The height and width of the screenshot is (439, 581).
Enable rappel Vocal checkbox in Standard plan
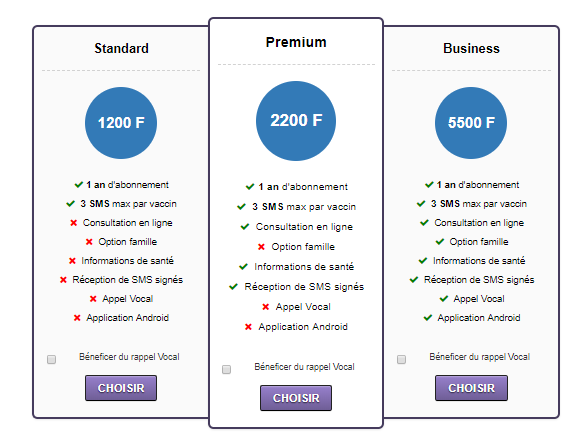pyautogui.click(x=52, y=359)
